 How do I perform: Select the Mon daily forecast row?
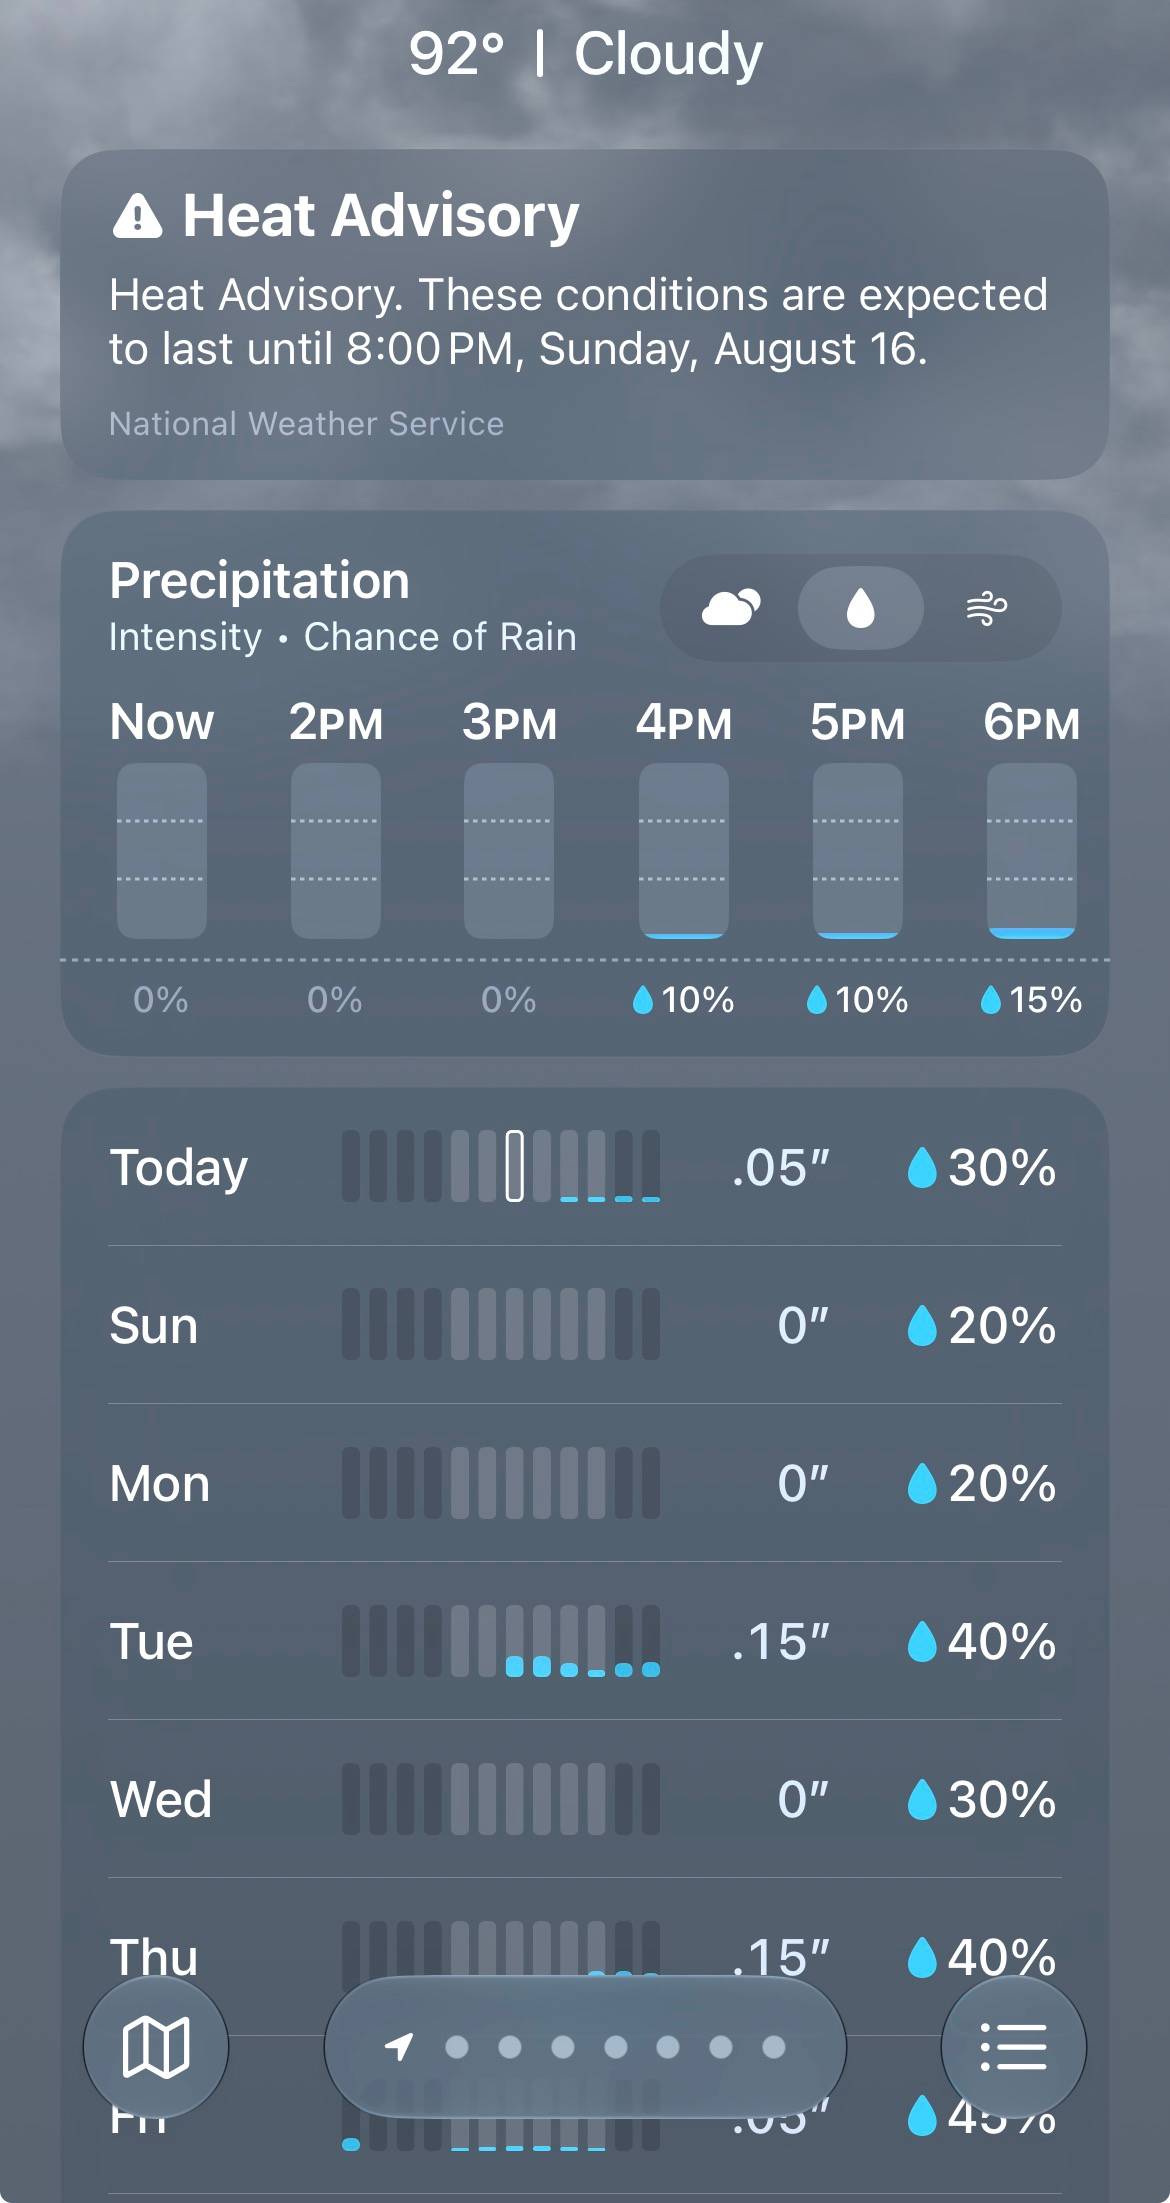(x=585, y=1483)
